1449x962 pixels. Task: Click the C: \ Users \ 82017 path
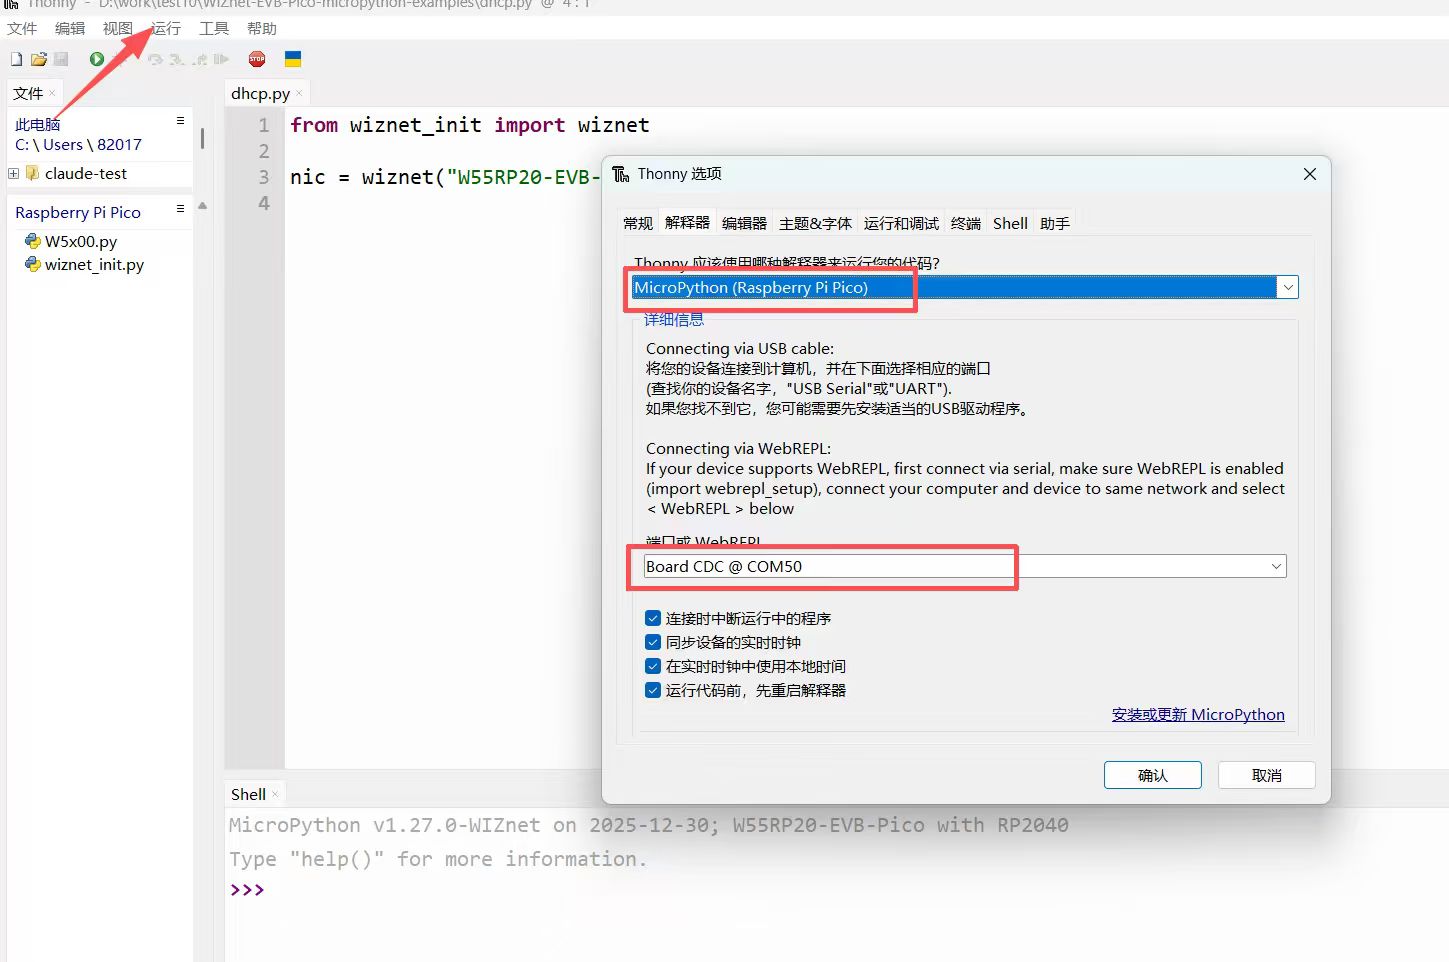coord(78,145)
